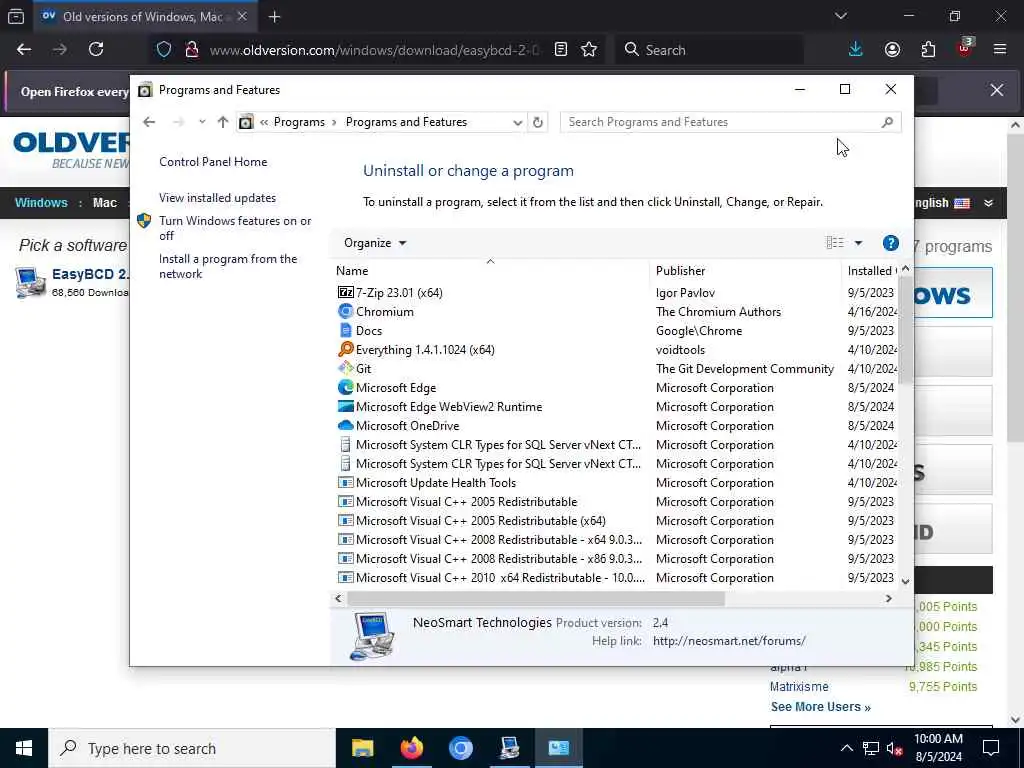Dismiss the Open Firefox notification bar
This screenshot has width=1024, height=768.
(x=997, y=90)
